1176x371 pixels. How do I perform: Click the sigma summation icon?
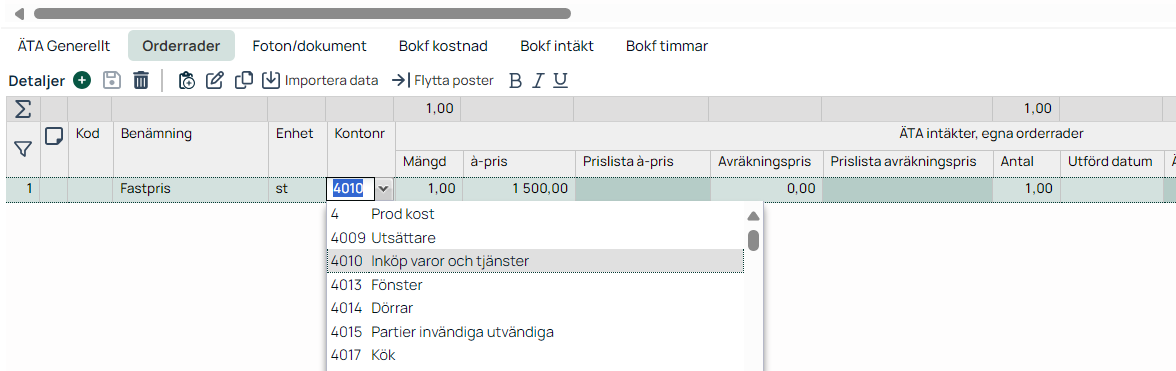[x=23, y=109]
